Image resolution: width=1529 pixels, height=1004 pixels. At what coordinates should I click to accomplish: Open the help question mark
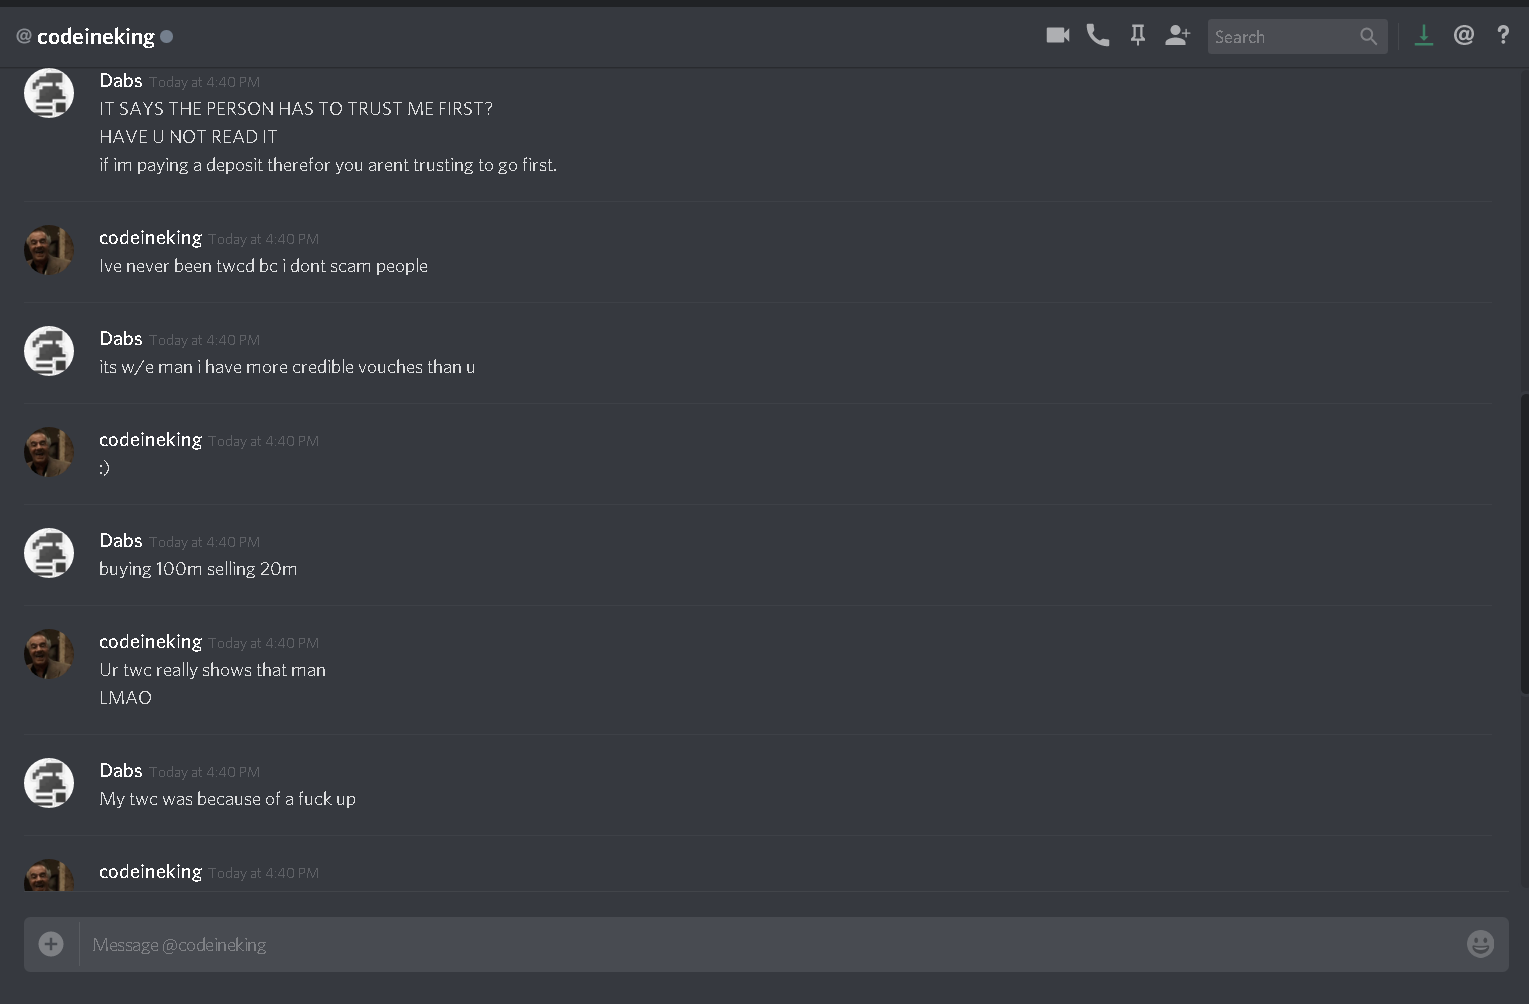(1503, 36)
